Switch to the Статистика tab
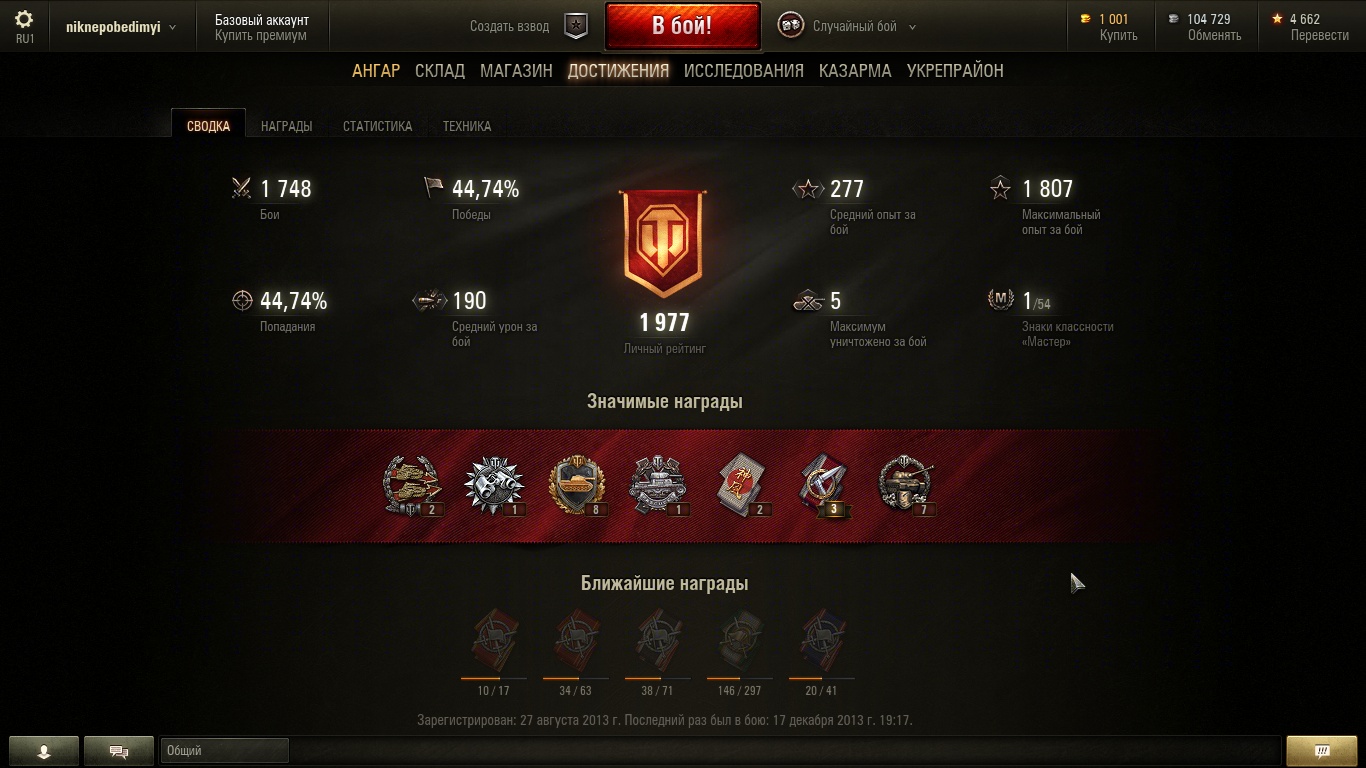The height and width of the screenshot is (768, 1366). tap(377, 126)
